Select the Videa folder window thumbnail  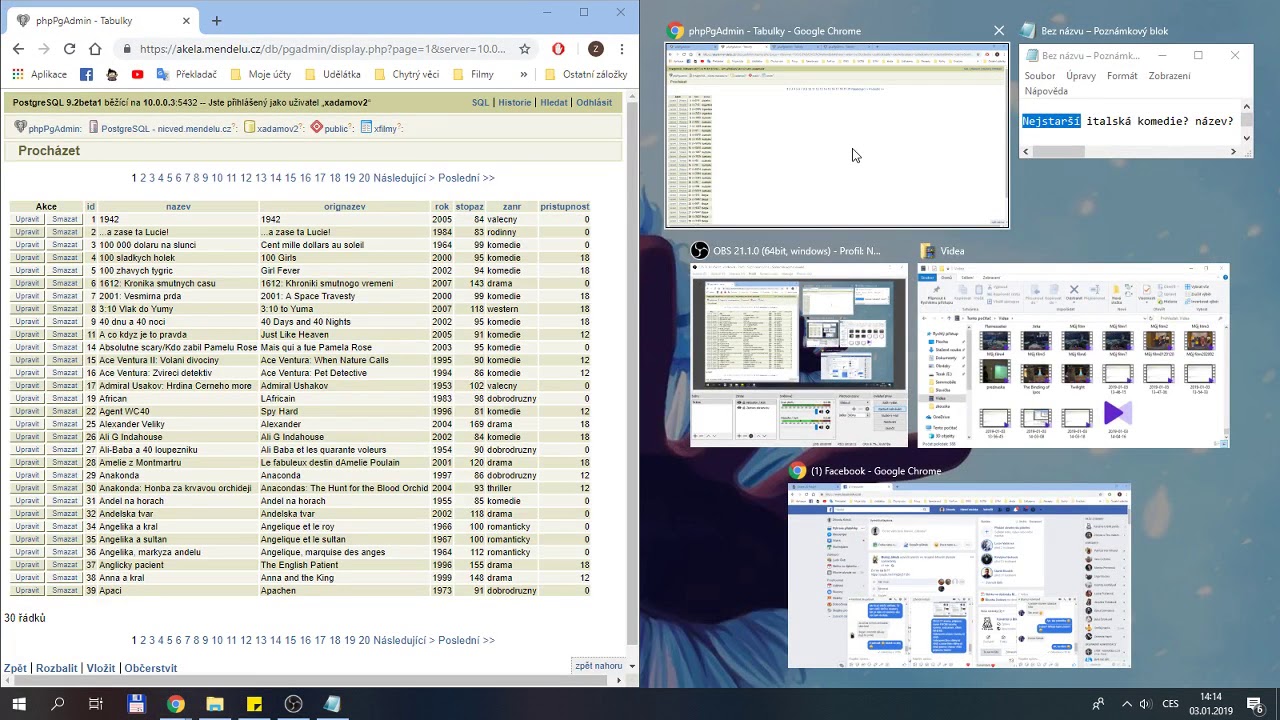tap(1074, 355)
